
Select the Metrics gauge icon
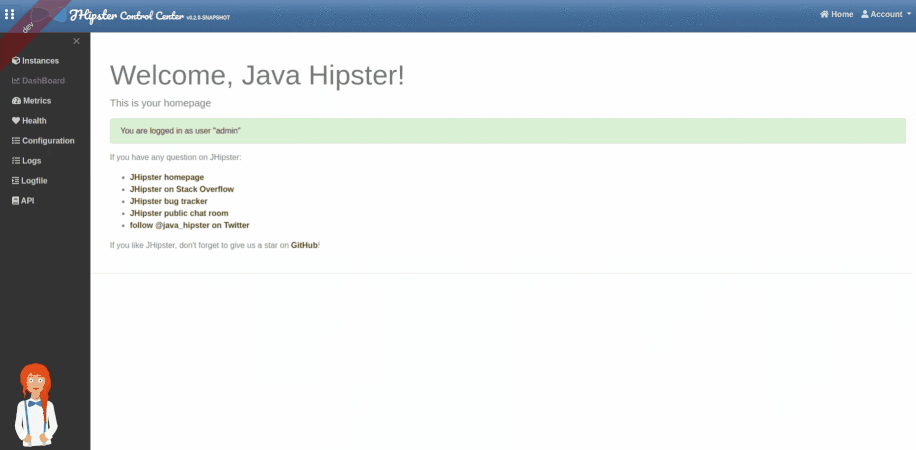pyautogui.click(x=15, y=101)
